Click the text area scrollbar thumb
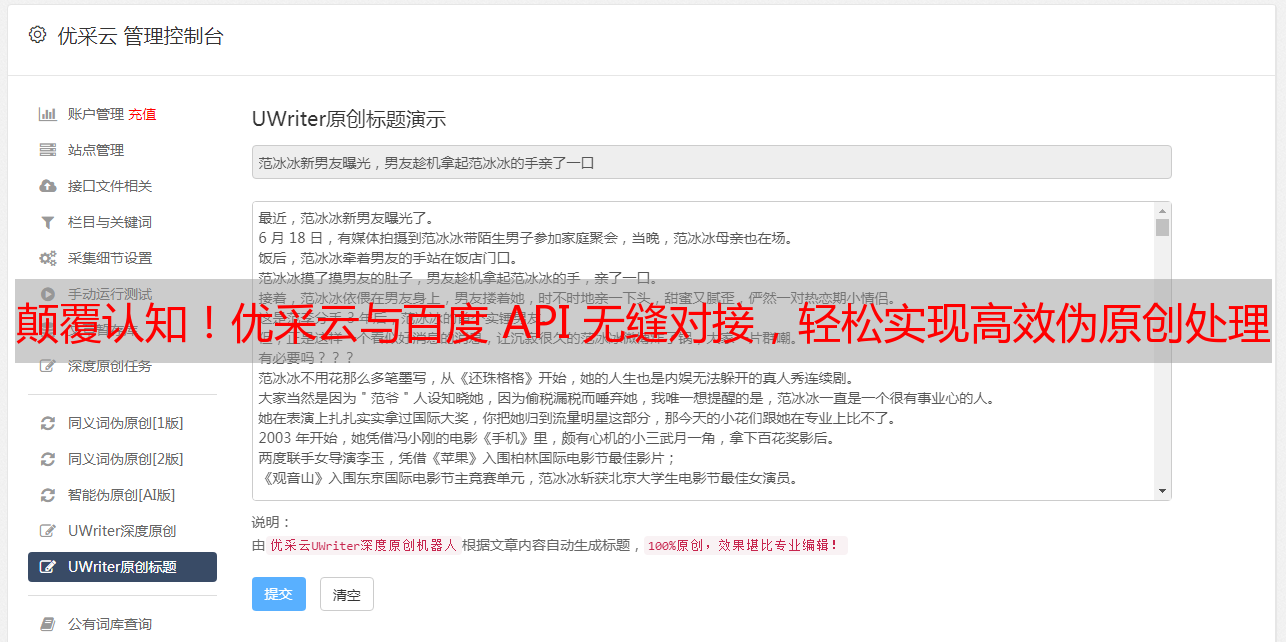Screen dimensions: 1286x642 (x=1162, y=227)
